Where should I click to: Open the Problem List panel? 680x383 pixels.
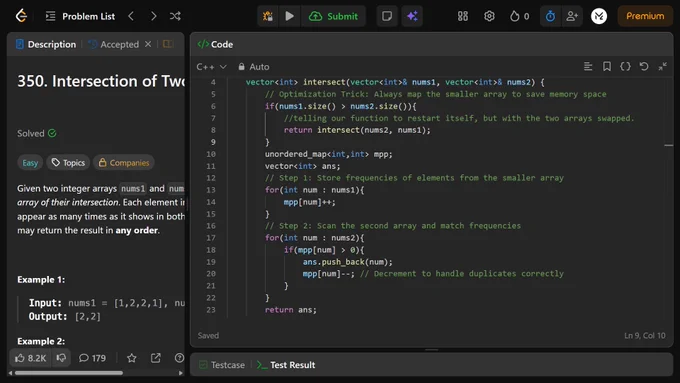click(80, 16)
